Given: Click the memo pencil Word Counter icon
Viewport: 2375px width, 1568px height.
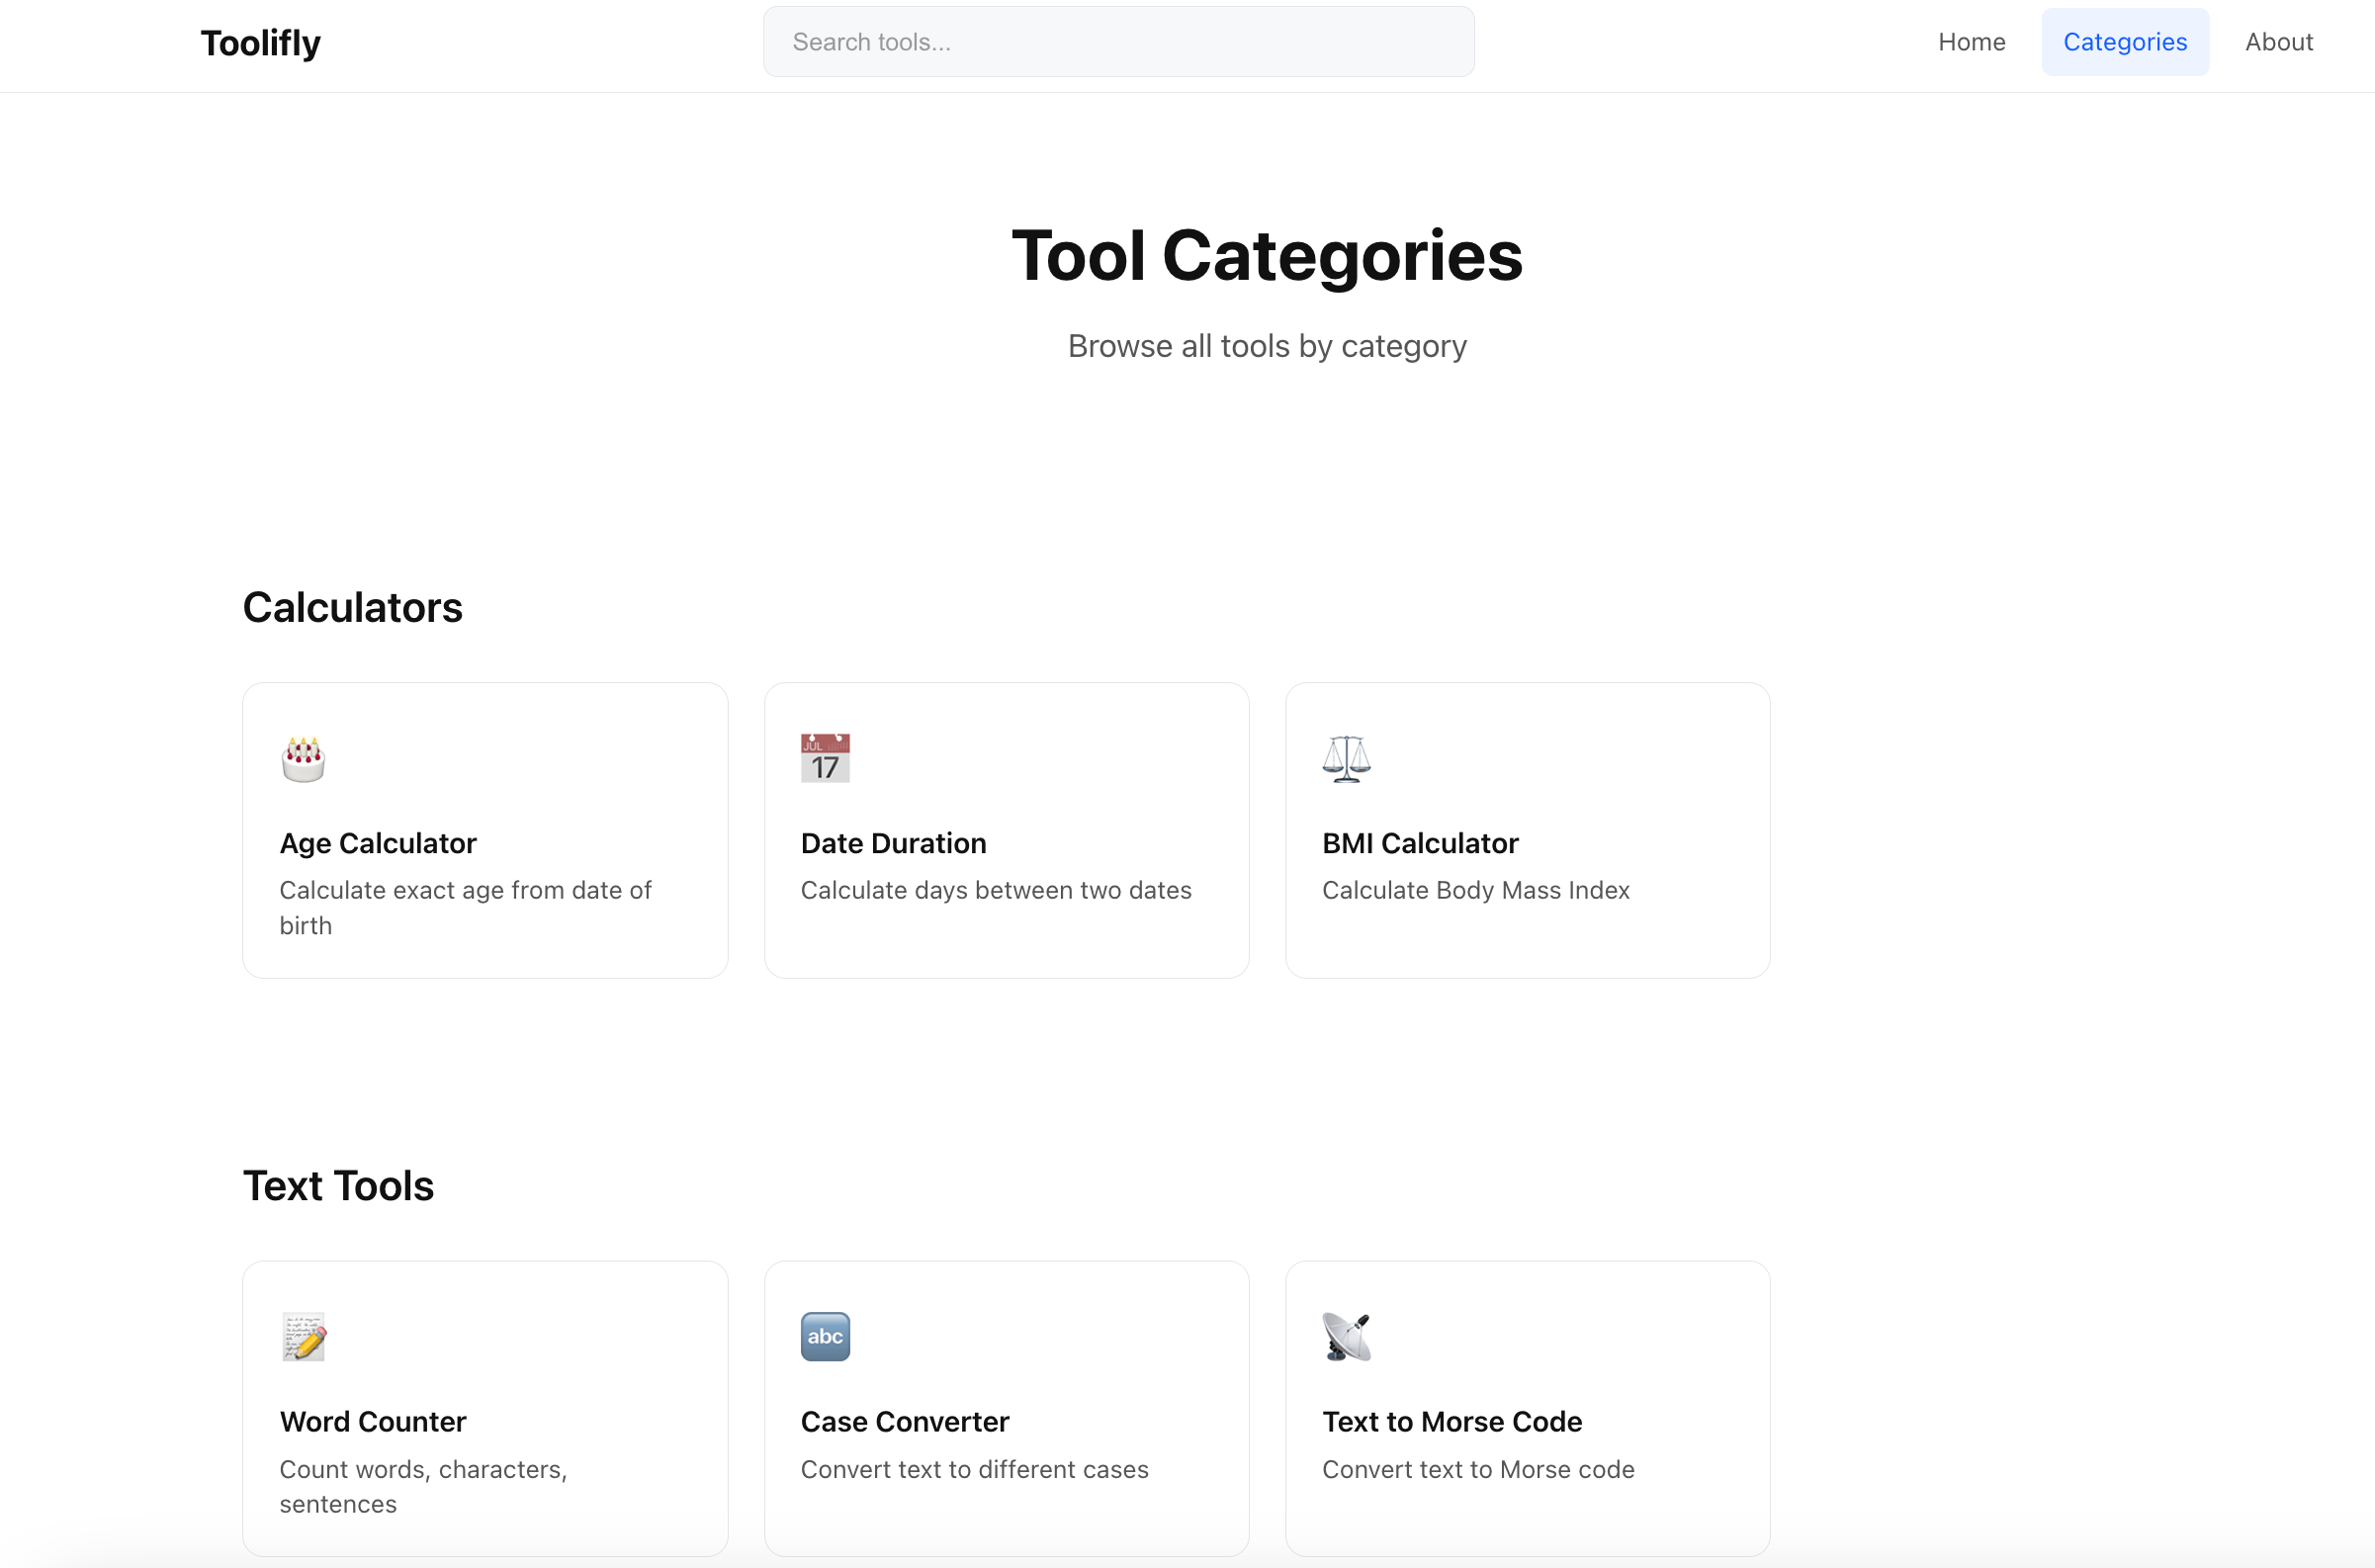Looking at the screenshot, I should [x=303, y=1337].
